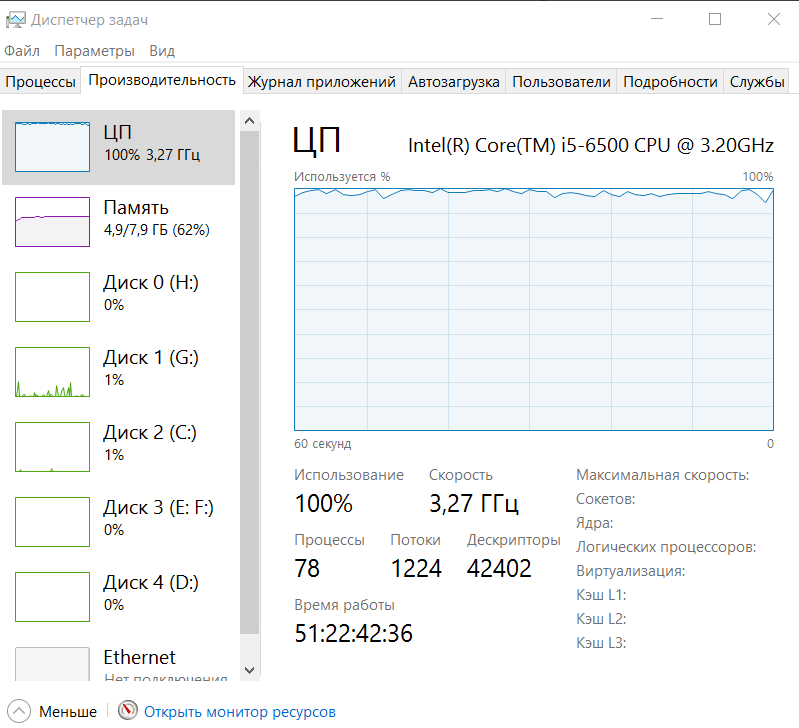Click the sidebar scroll up arrow
This screenshot has height=728, width=799.
coord(250,121)
